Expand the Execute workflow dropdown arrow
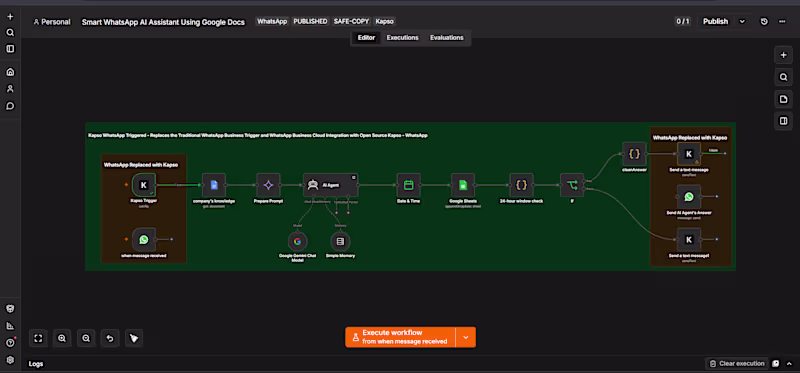The height and width of the screenshot is (373, 800). (x=465, y=337)
